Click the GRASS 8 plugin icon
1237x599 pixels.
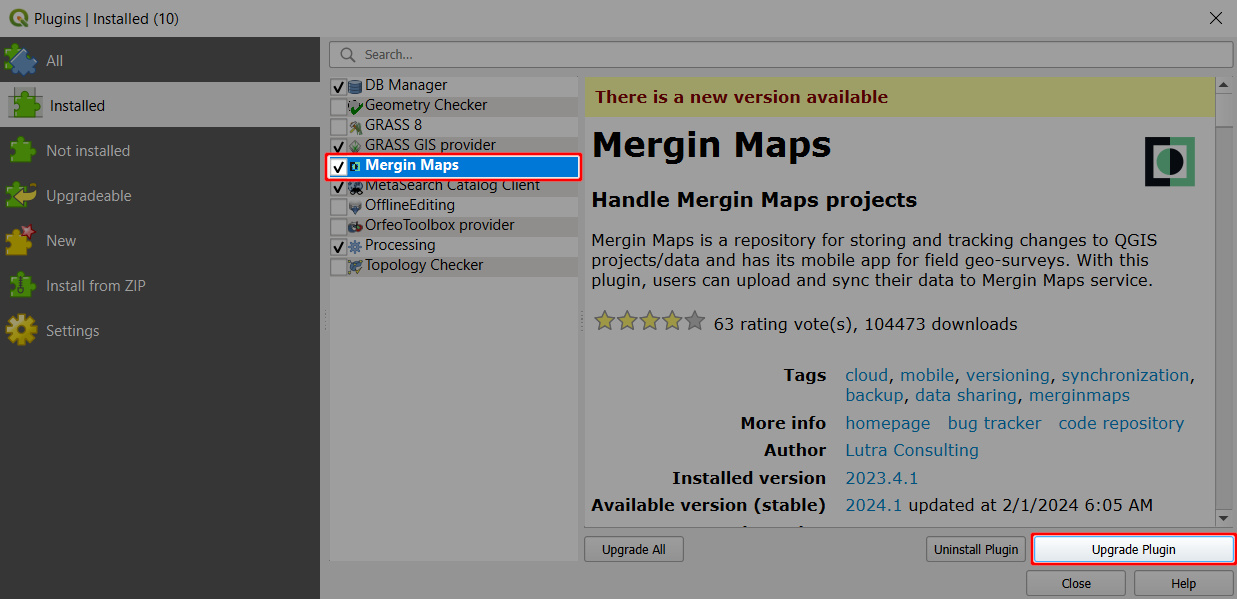(355, 126)
